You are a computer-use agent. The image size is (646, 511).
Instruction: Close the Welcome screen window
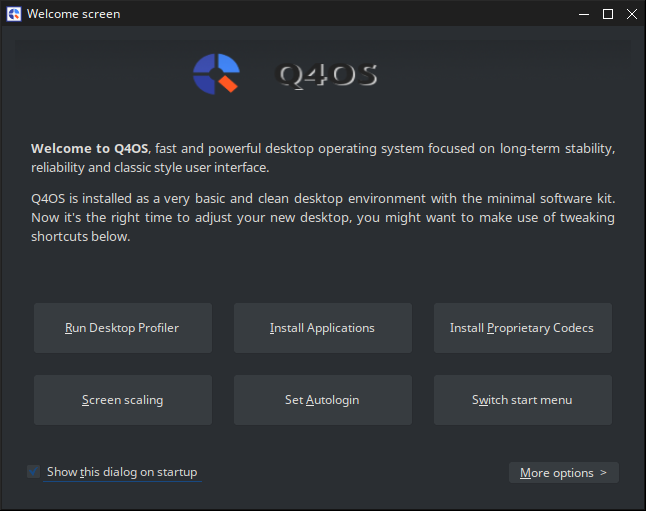(x=632, y=14)
